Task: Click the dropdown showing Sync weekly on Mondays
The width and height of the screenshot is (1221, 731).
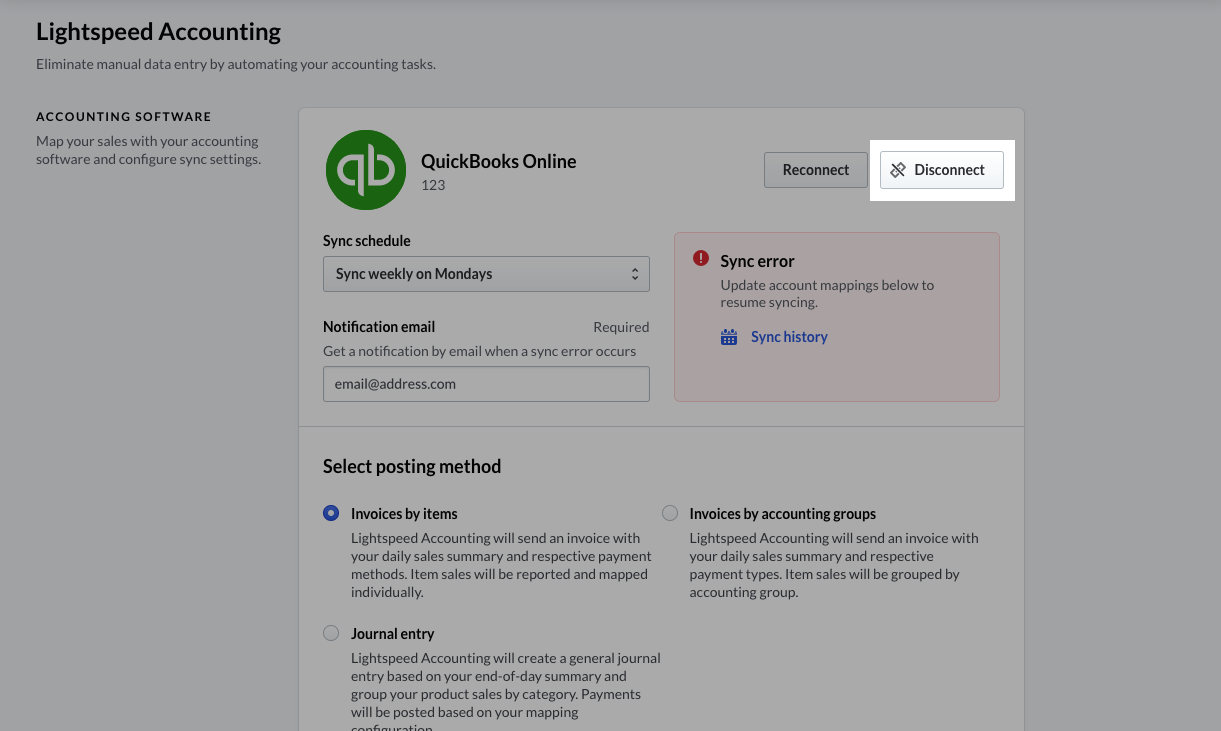Action: (x=486, y=273)
